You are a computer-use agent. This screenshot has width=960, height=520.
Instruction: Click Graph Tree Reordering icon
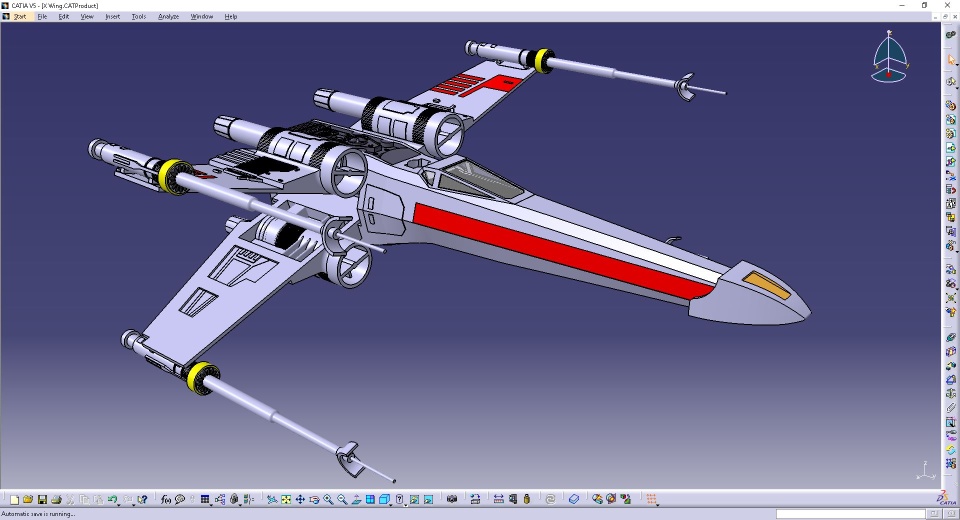point(950,190)
